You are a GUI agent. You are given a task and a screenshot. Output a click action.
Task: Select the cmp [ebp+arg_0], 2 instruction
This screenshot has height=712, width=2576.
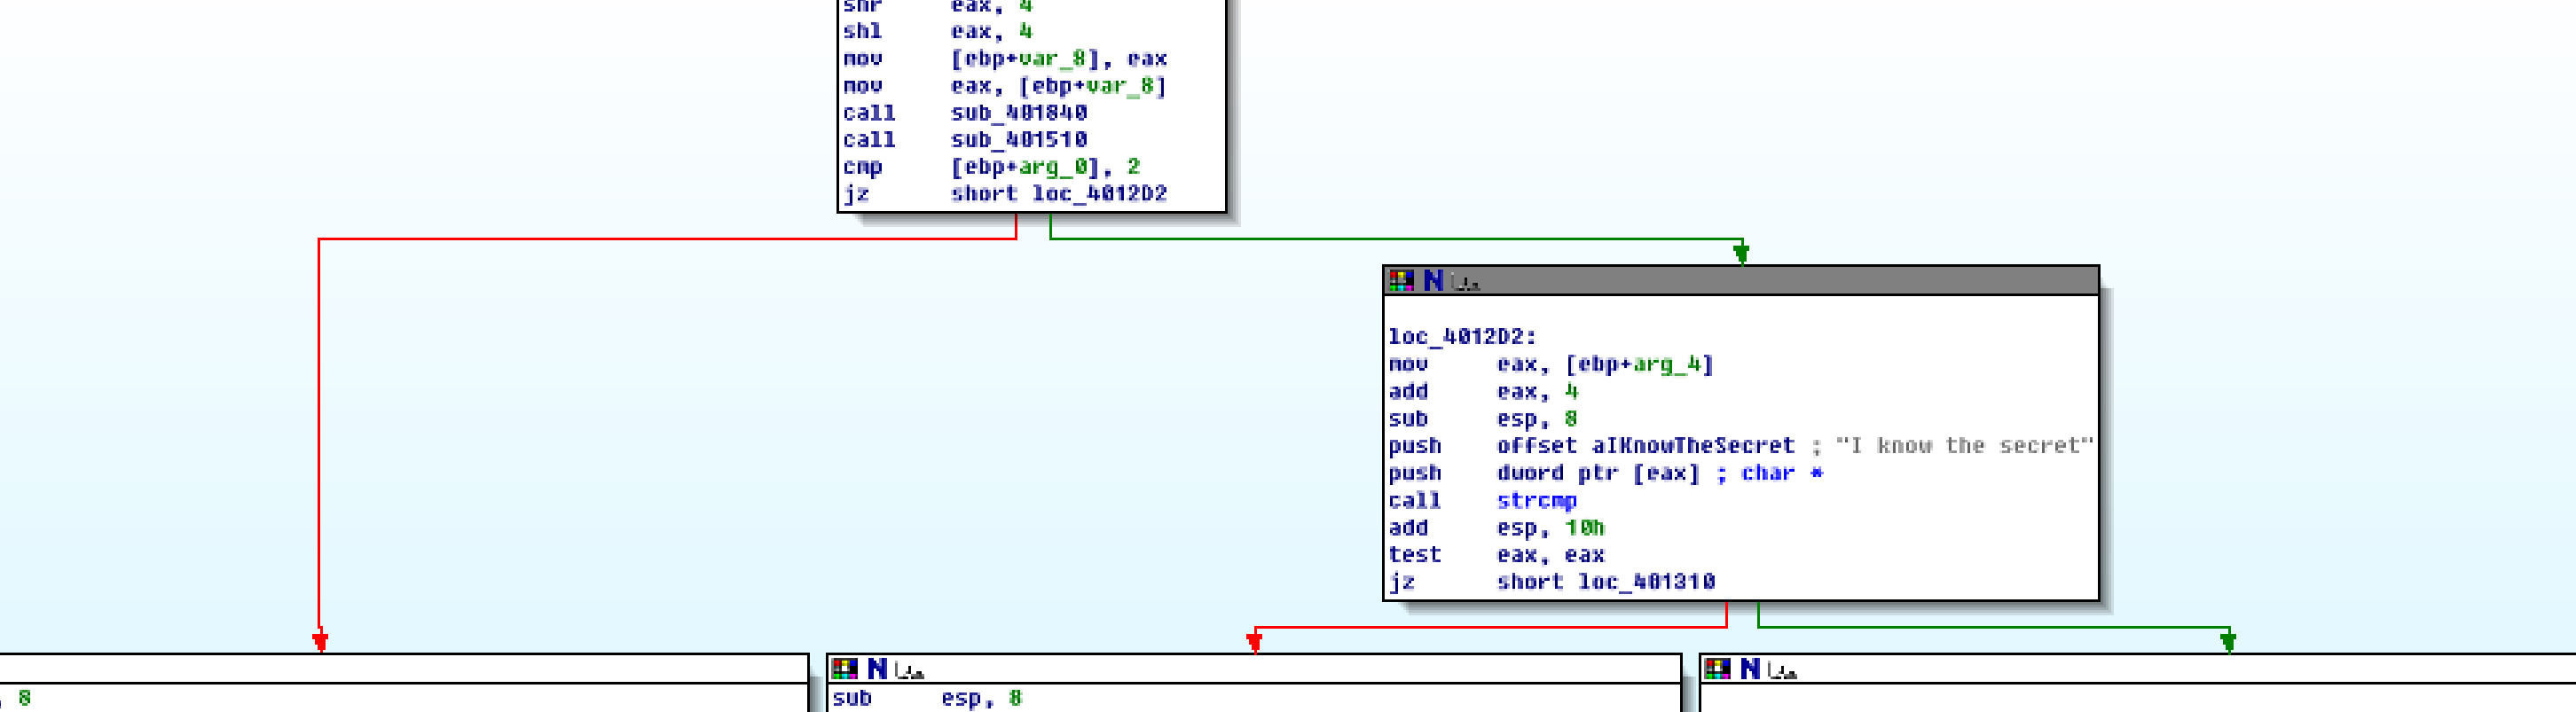pyautogui.click(x=991, y=167)
